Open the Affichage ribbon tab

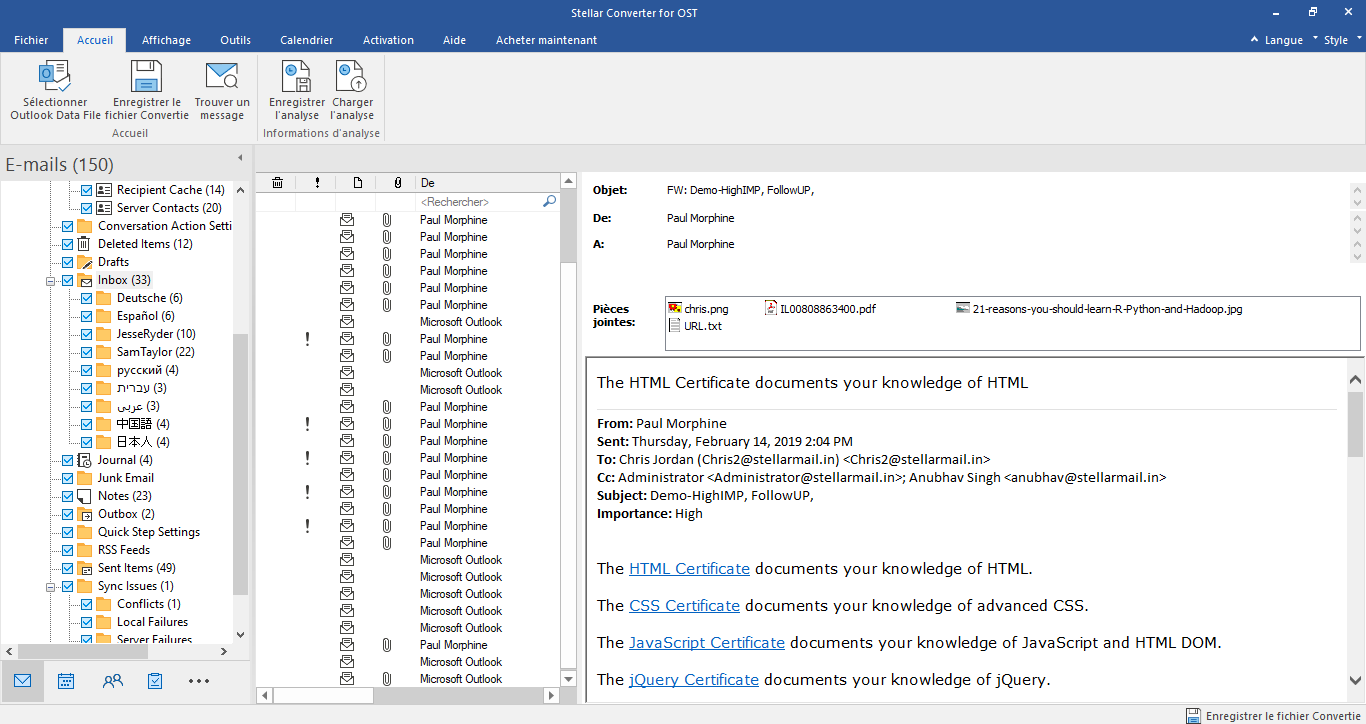[x=166, y=40]
